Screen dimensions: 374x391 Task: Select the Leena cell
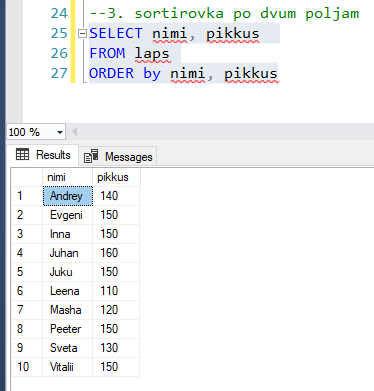click(68, 291)
